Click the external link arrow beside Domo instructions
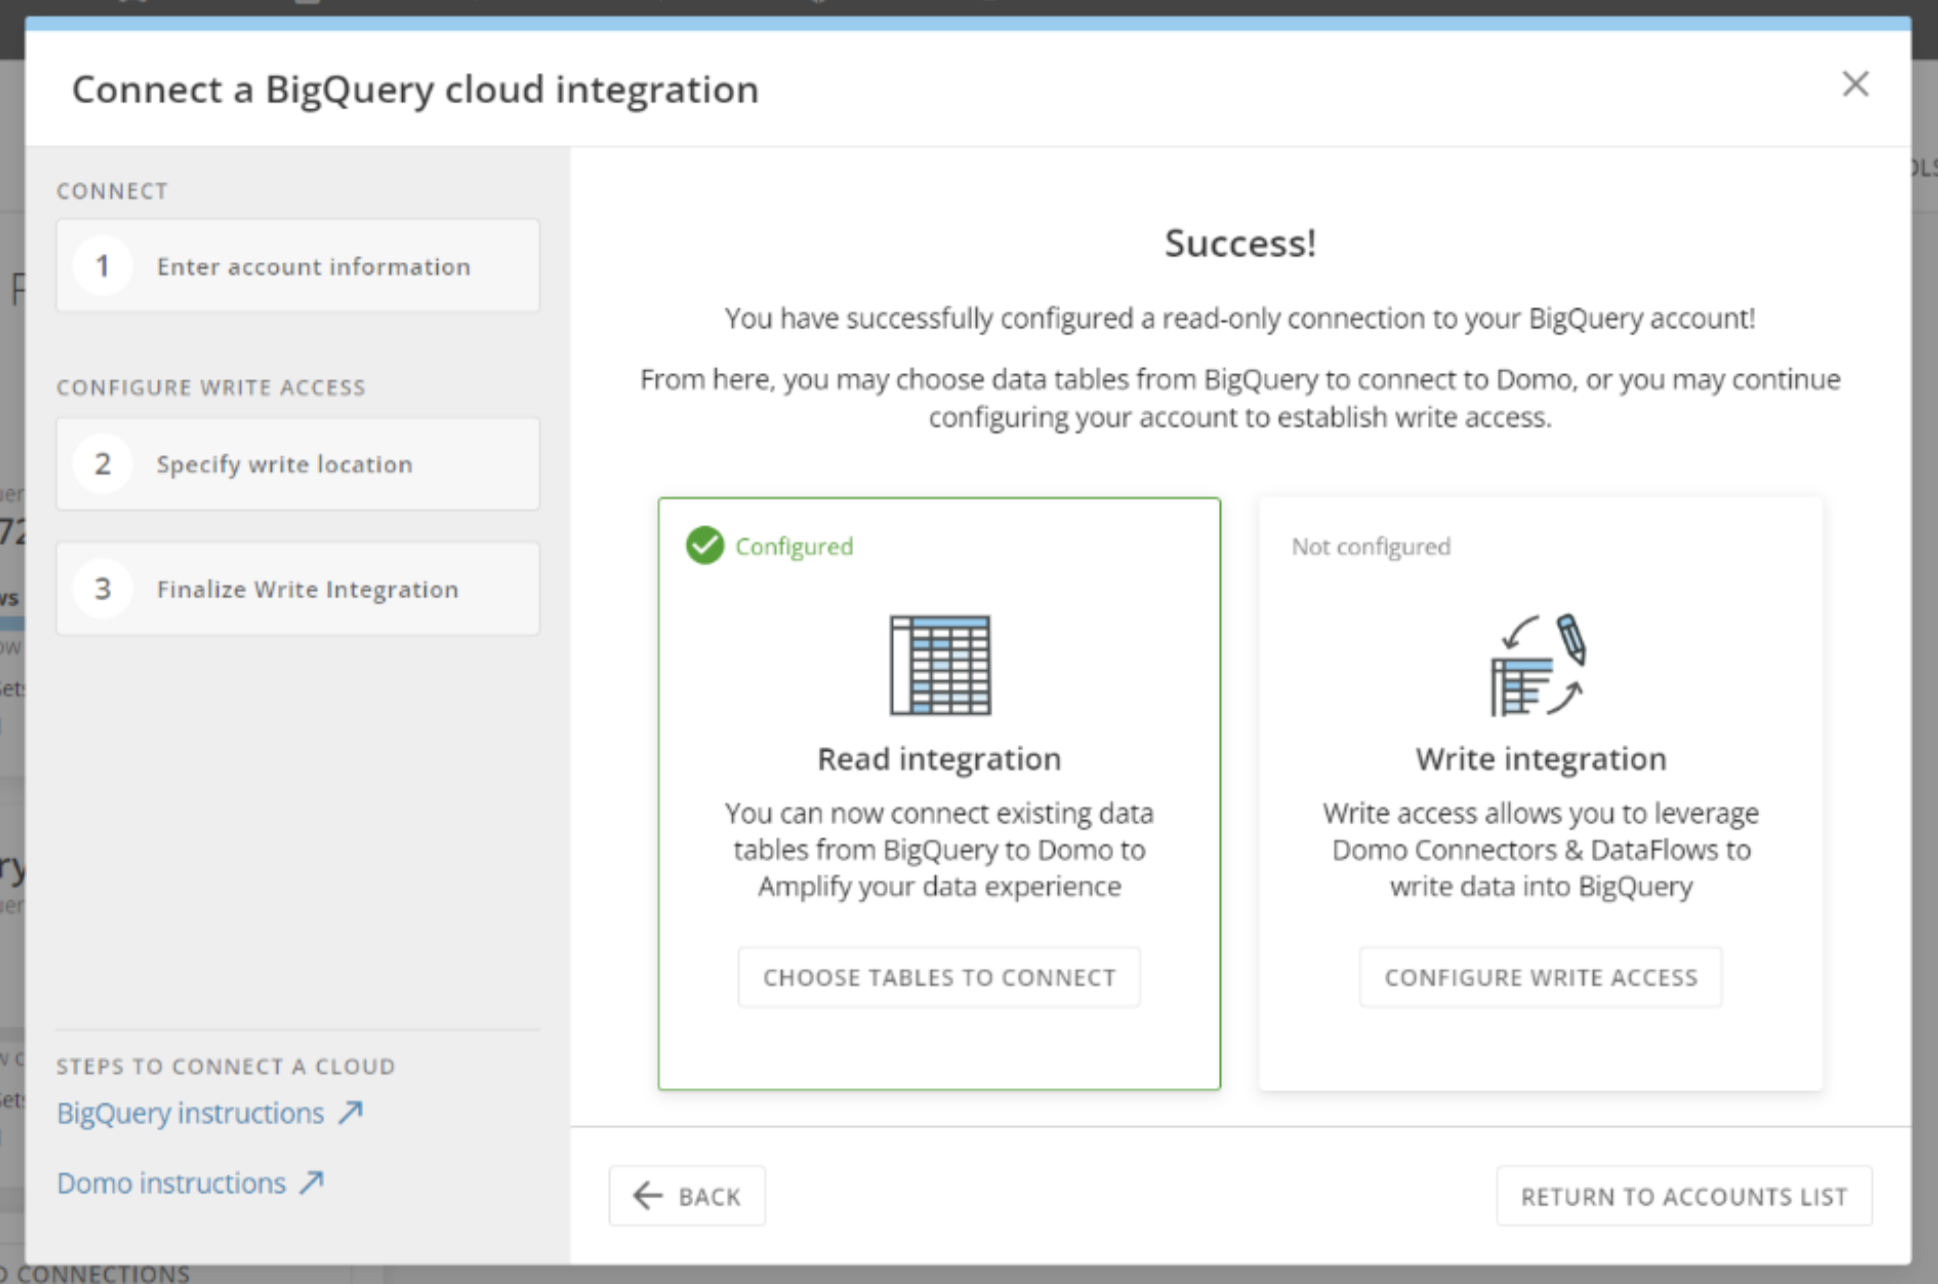Screen dimensions: 1938x1284 click(308, 1182)
